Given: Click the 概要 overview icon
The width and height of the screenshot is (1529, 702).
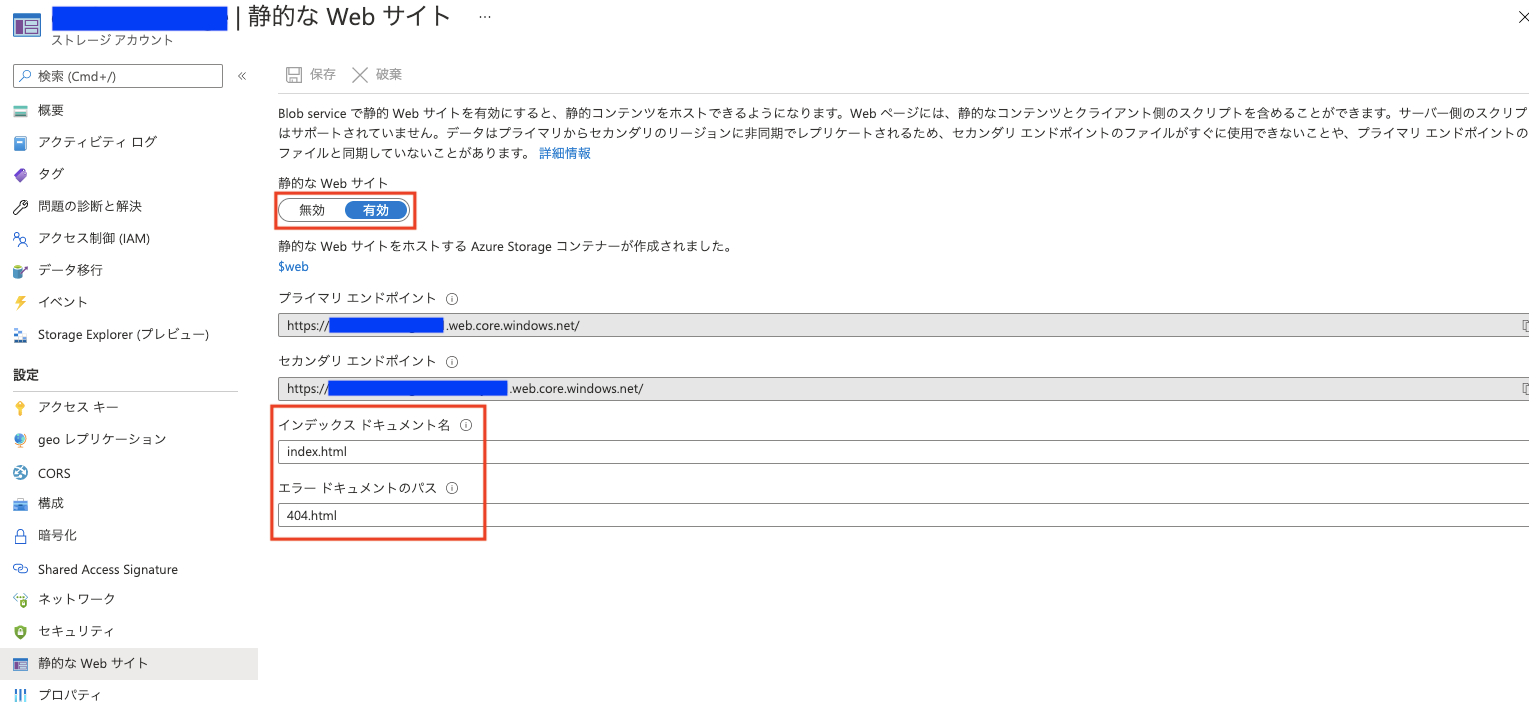Looking at the screenshot, I should click(21, 111).
